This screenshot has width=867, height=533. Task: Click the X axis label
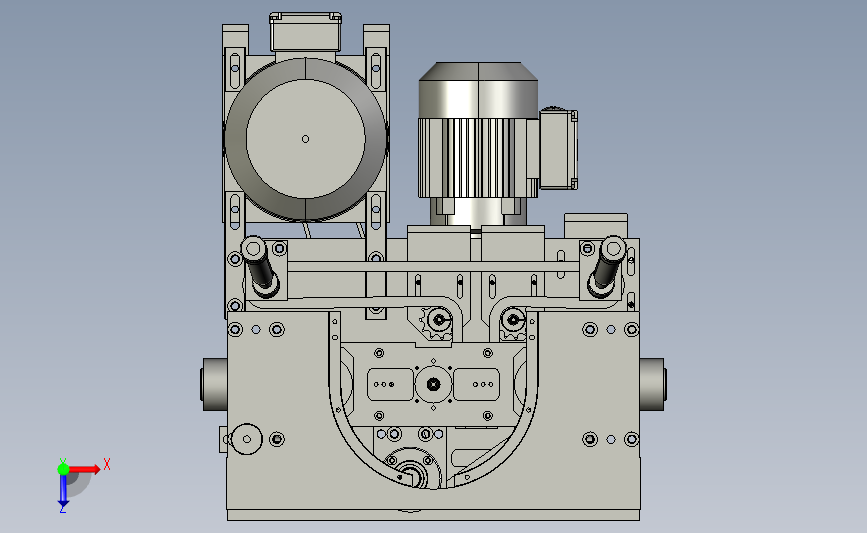(x=107, y=464)
